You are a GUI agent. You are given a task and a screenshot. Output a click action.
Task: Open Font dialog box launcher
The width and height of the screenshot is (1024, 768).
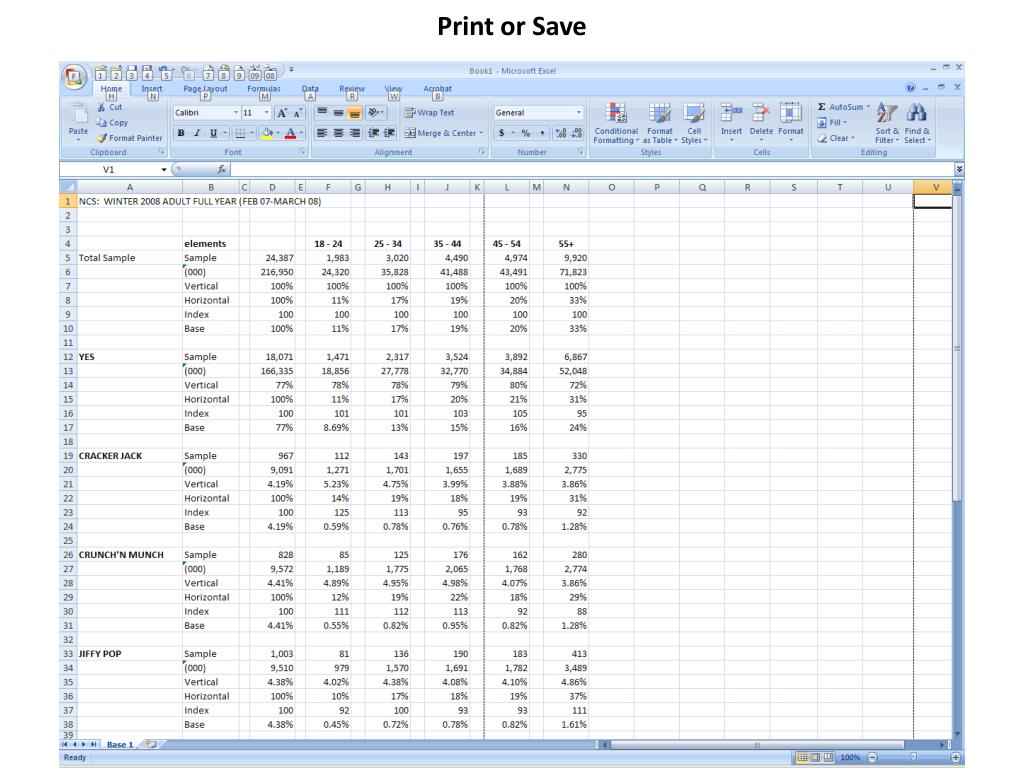[x=302, y=152]
